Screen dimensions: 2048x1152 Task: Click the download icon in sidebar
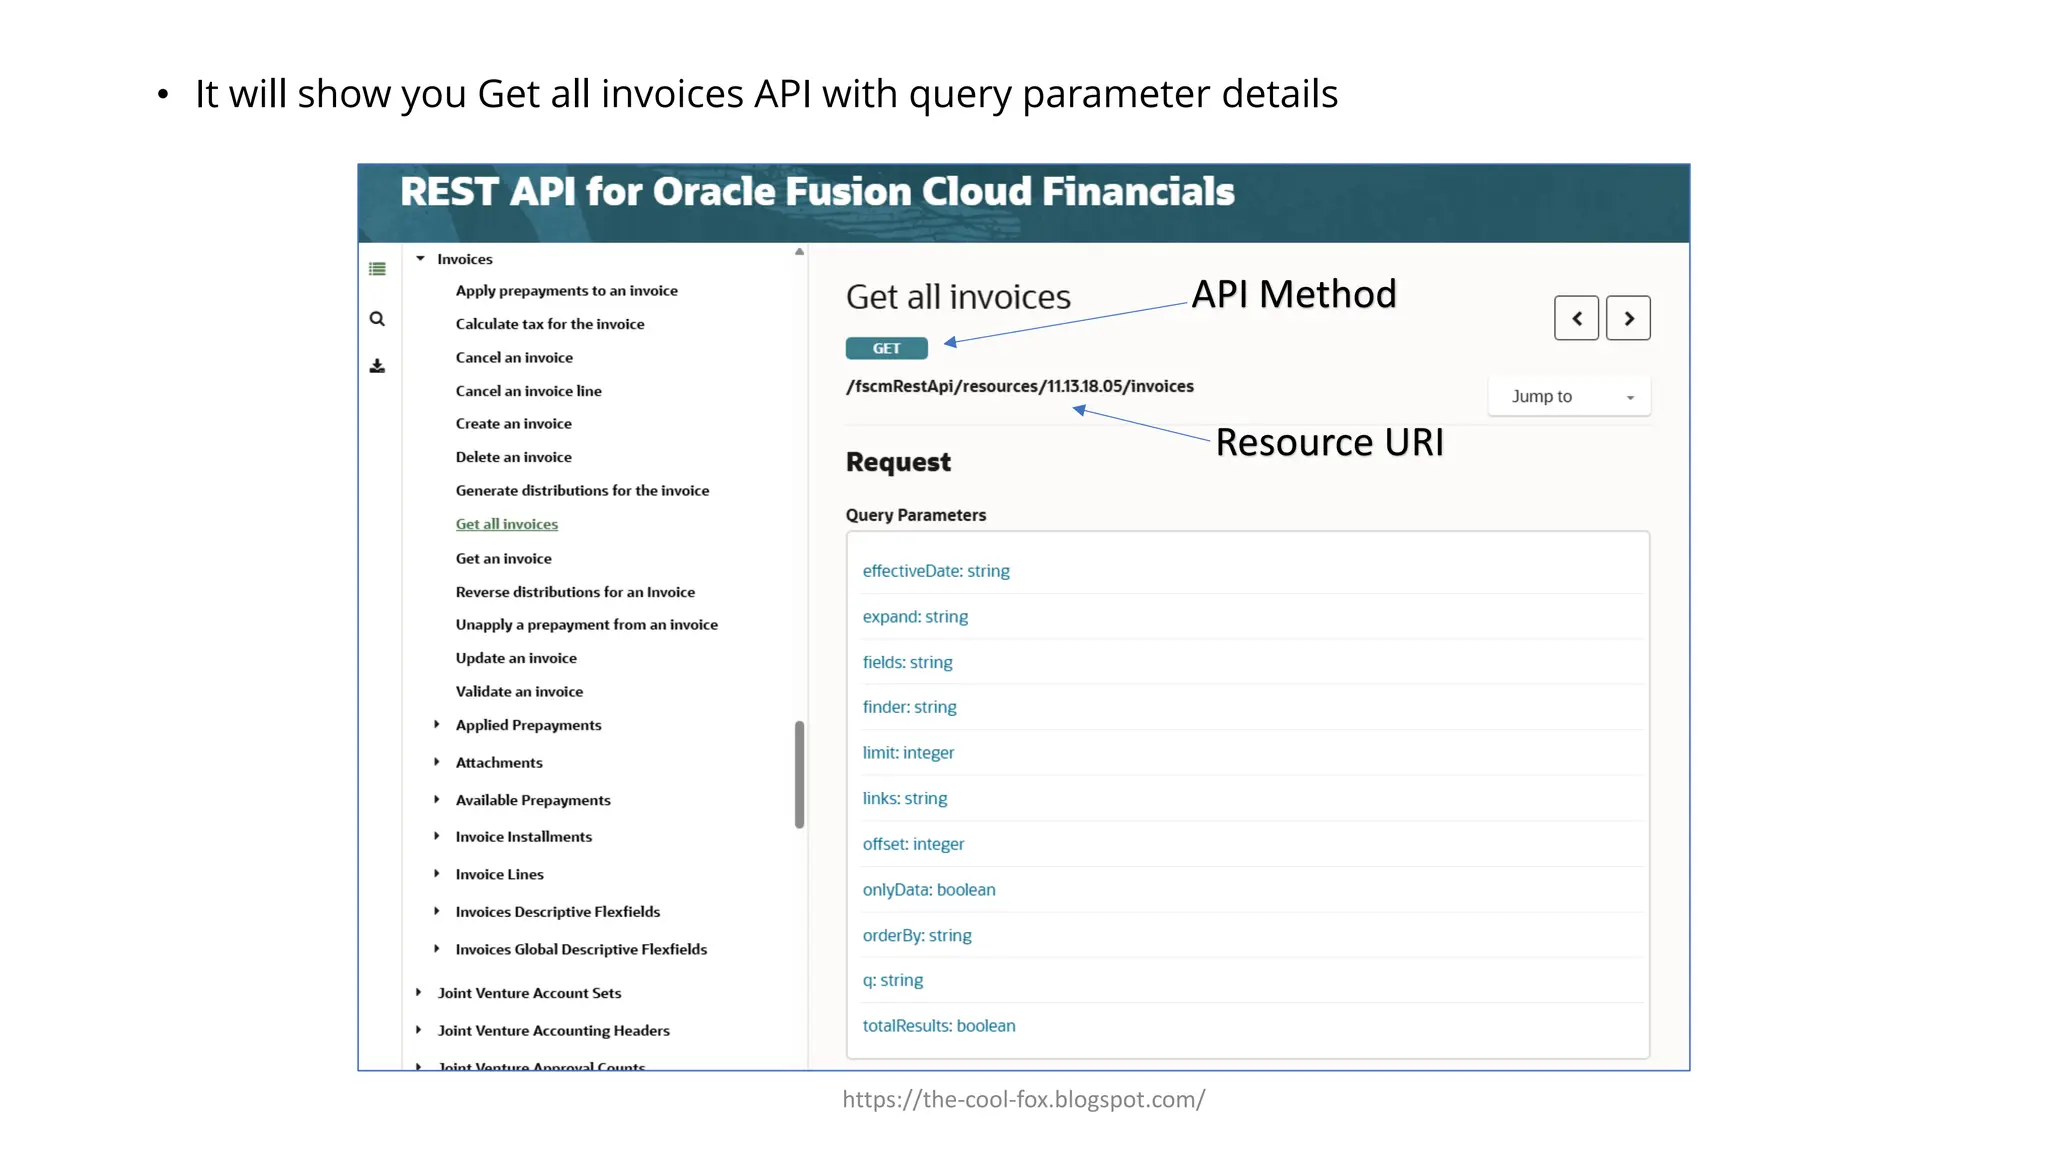[x=377, y=366]
